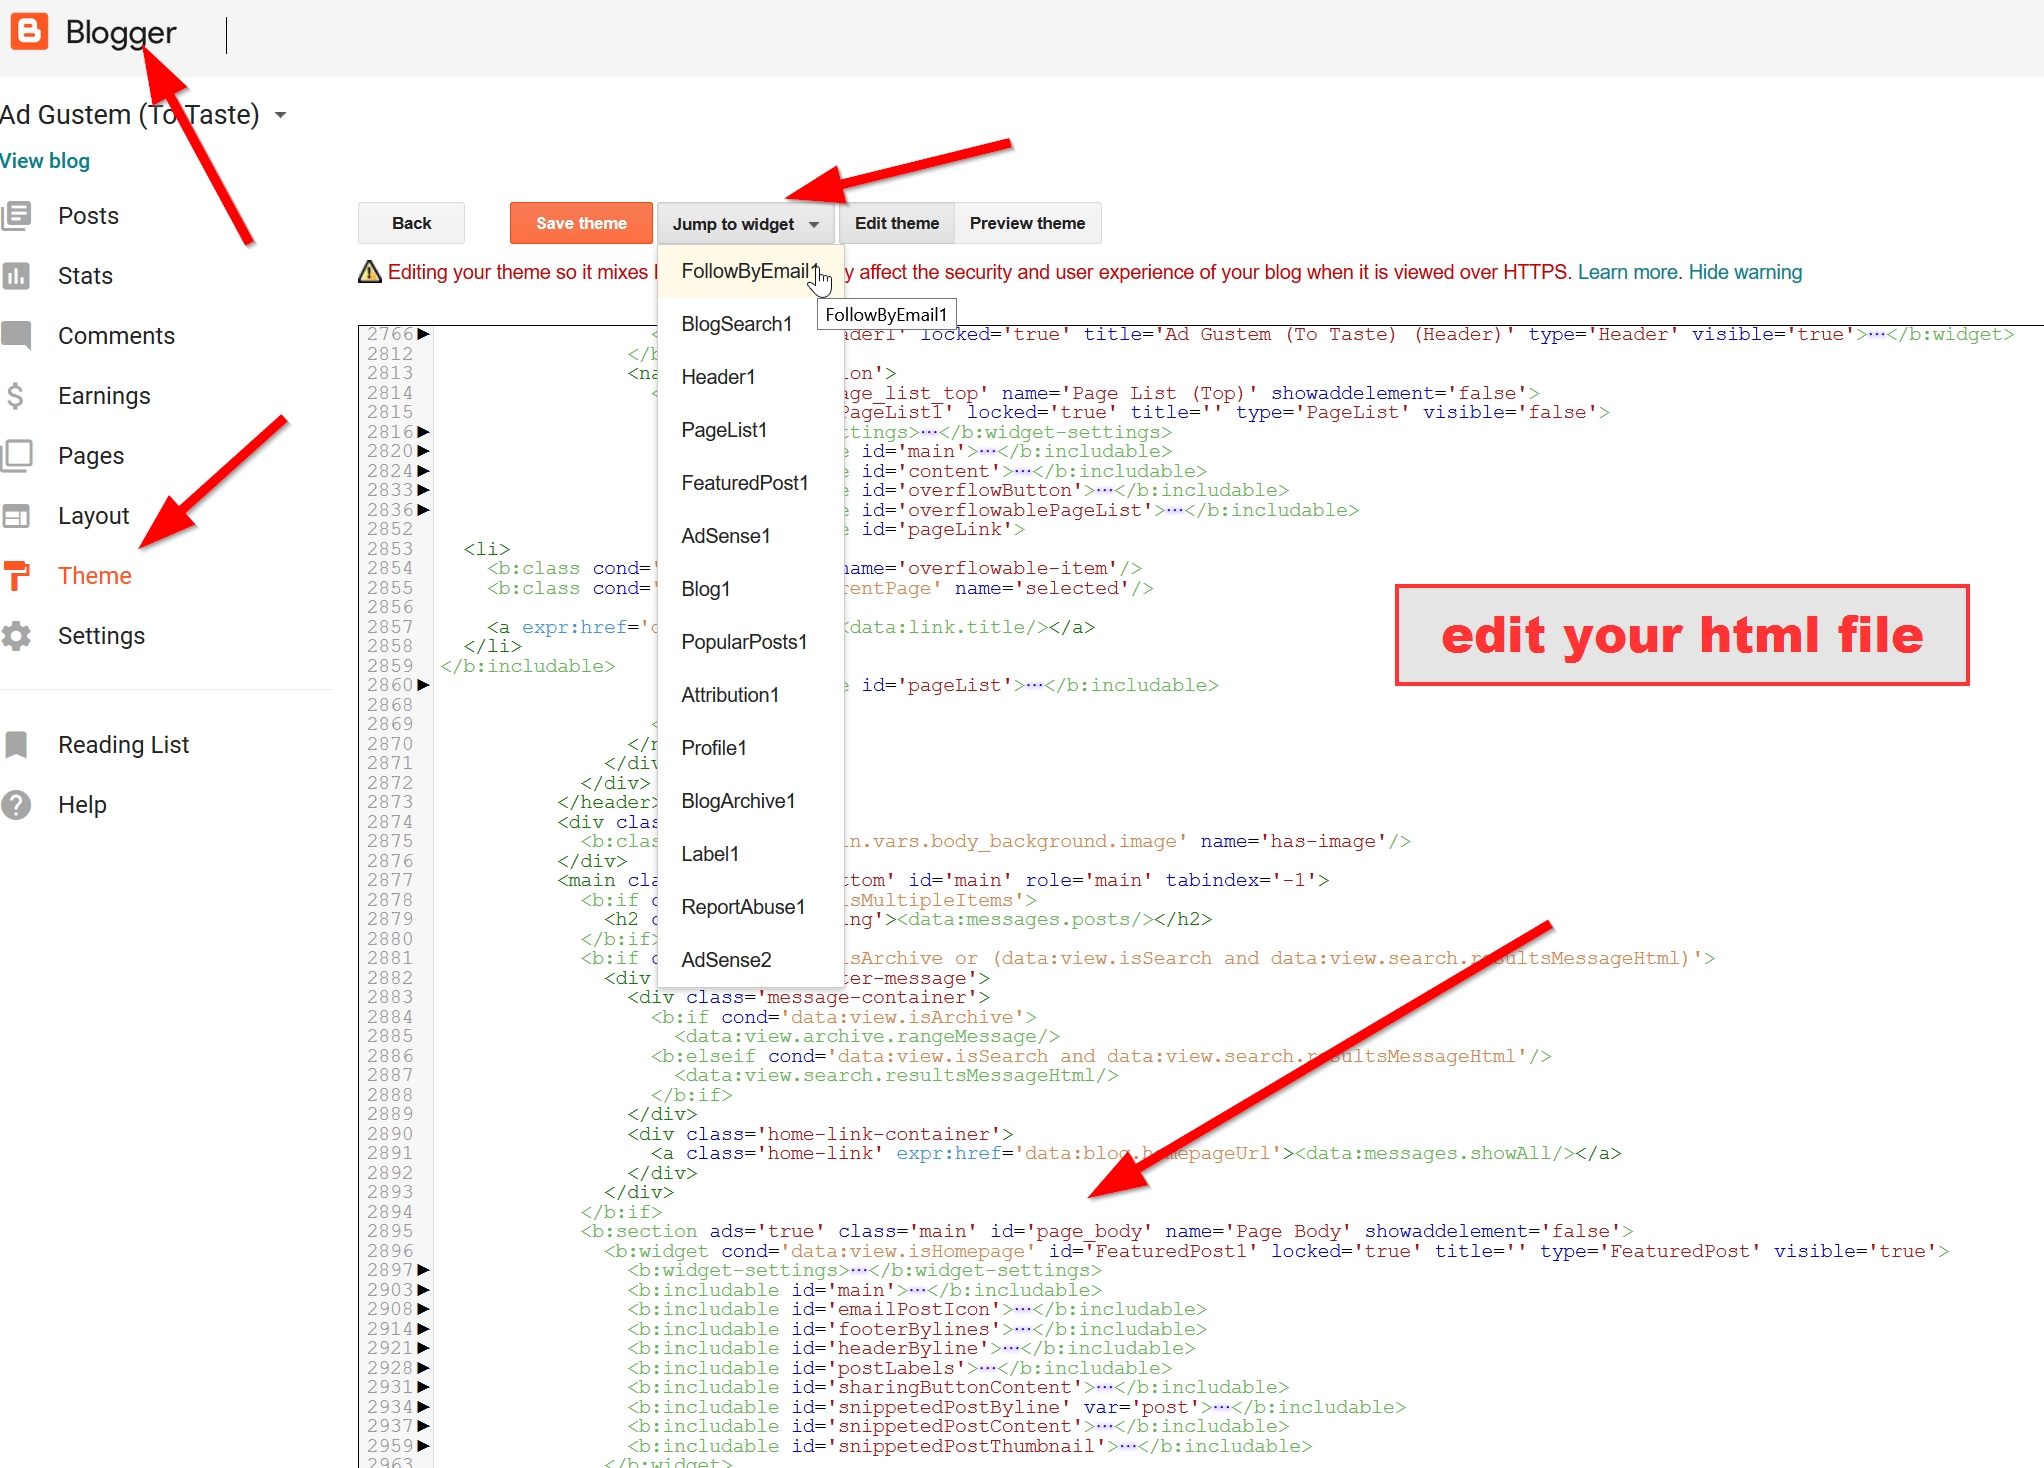The height and width of the screenshot is (1468, 2044).
Task: Select BlogSearch1 from the widget list
Action: tap(736, 324)
